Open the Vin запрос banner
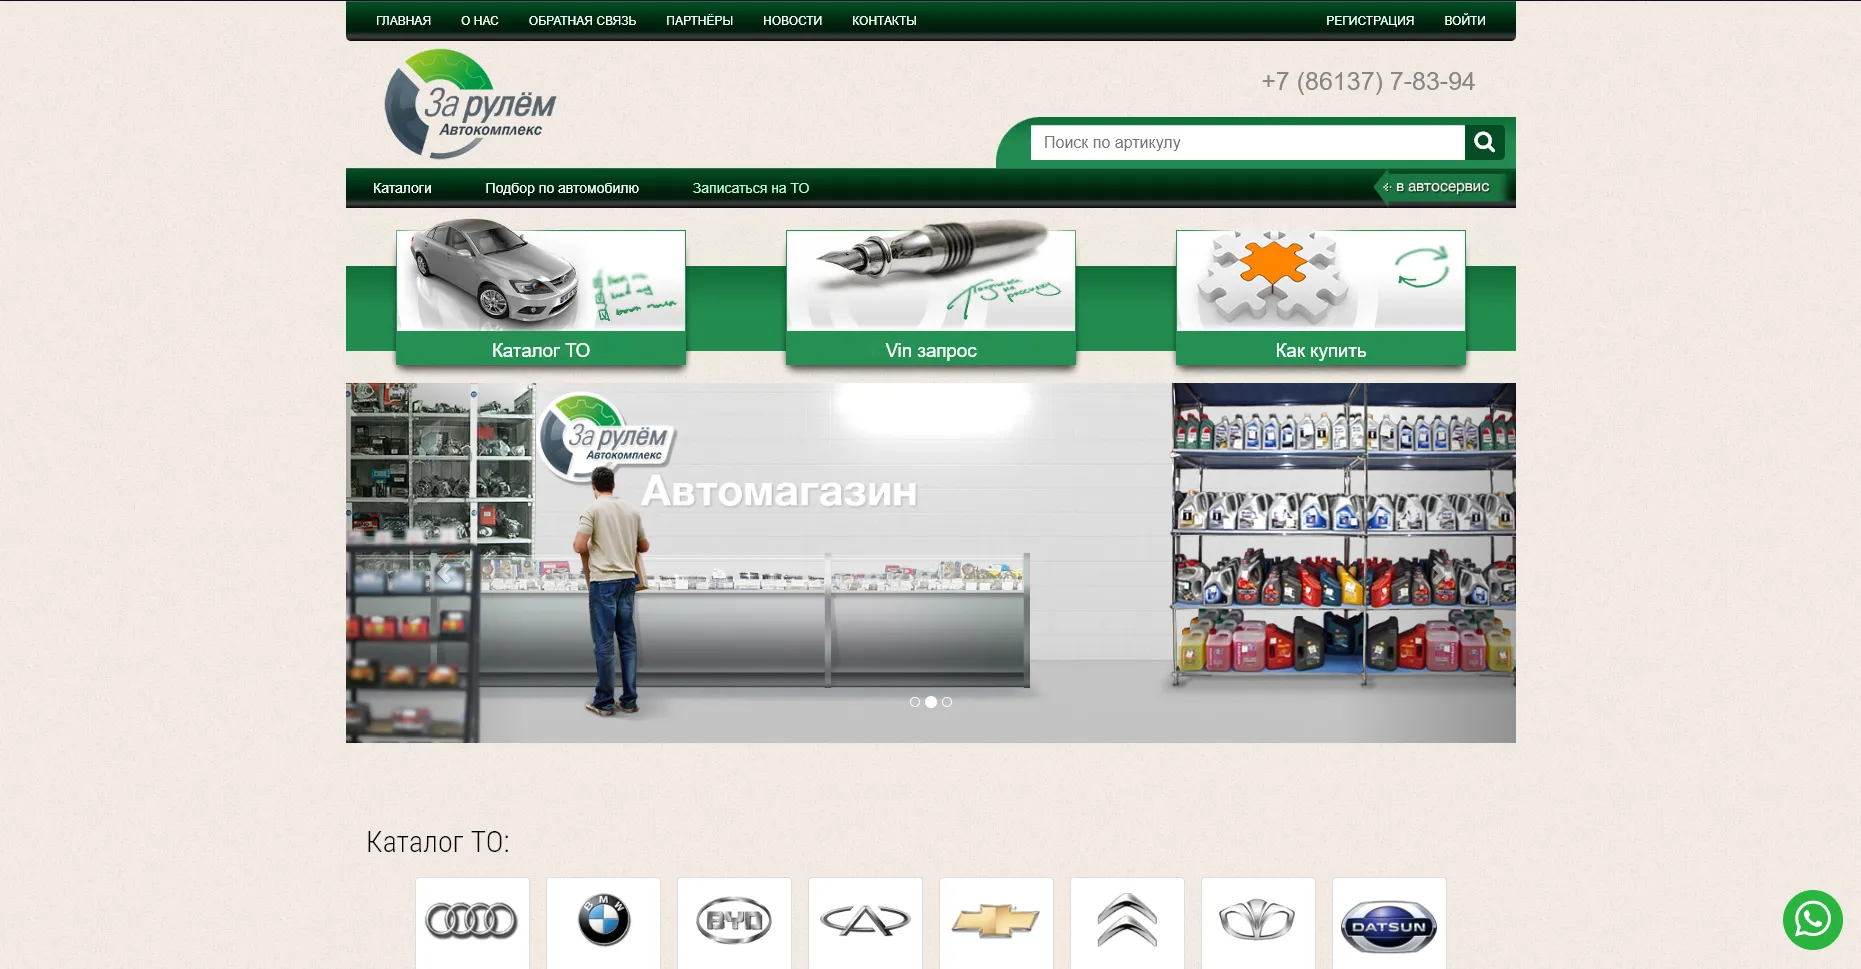The width and height of the screenshot is (1861, 969). pos(930,298)
